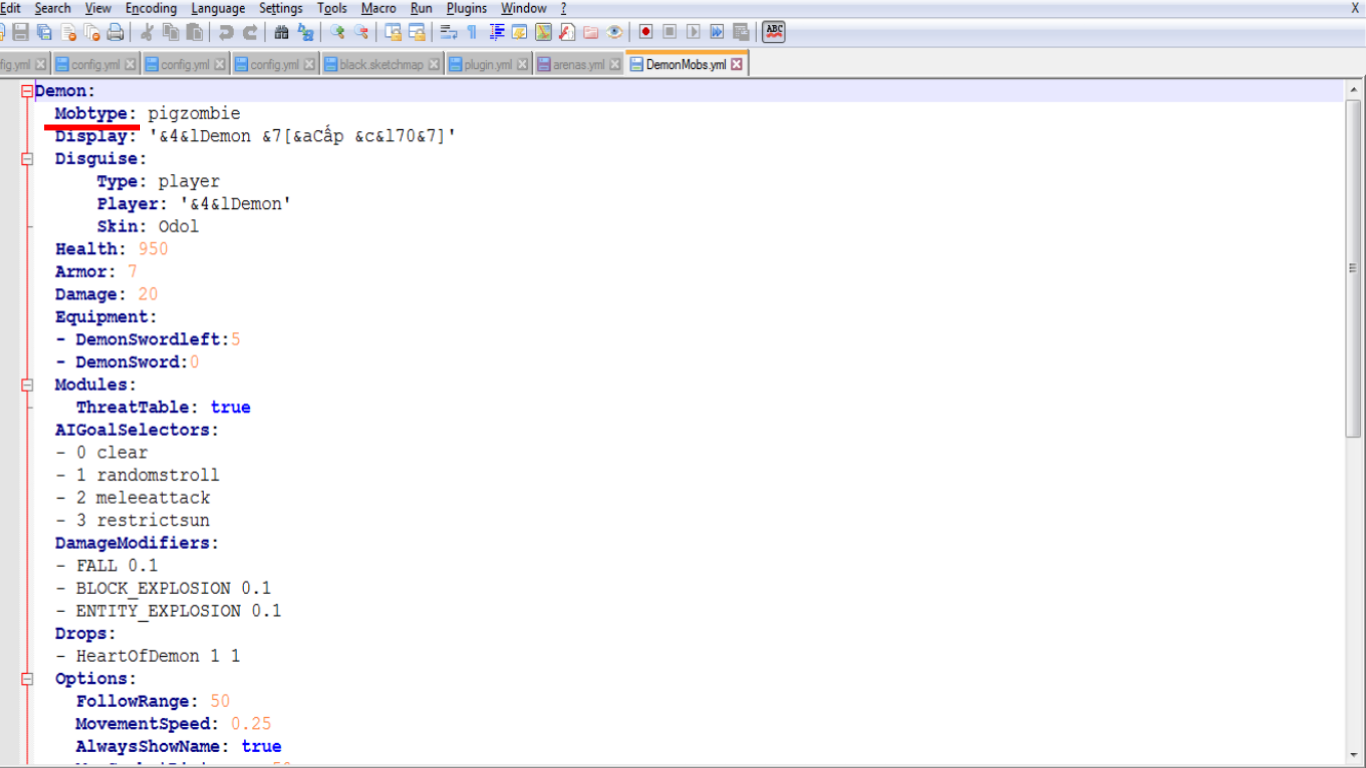The image size is (1366, 768).
Task: Switch to the black.sketchmap tab
Action: [382, 65]
